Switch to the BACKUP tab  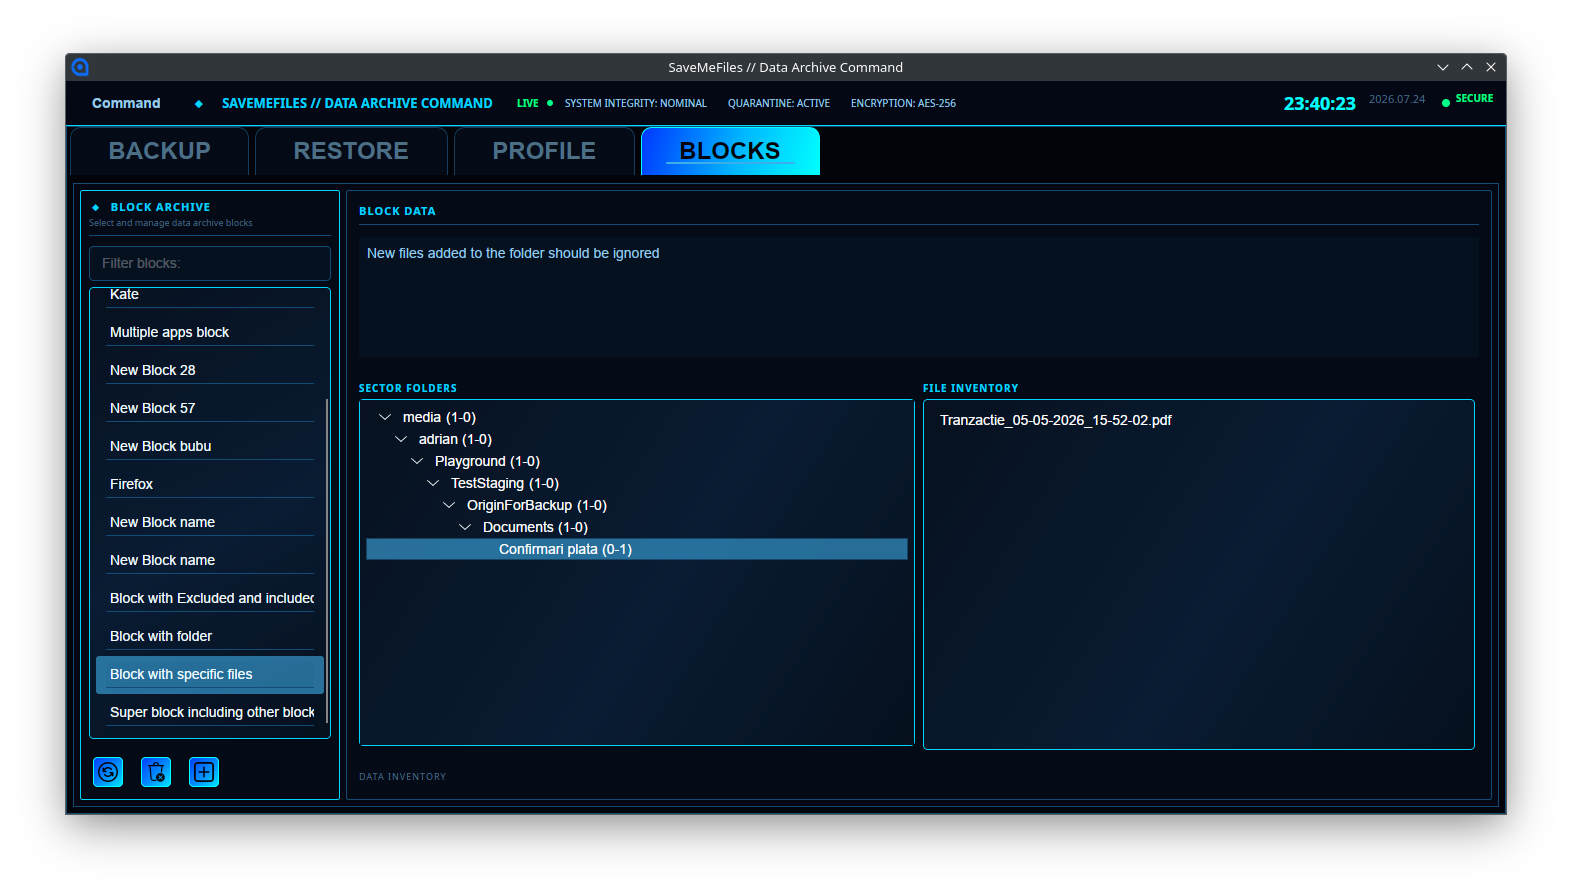(160, 151)
